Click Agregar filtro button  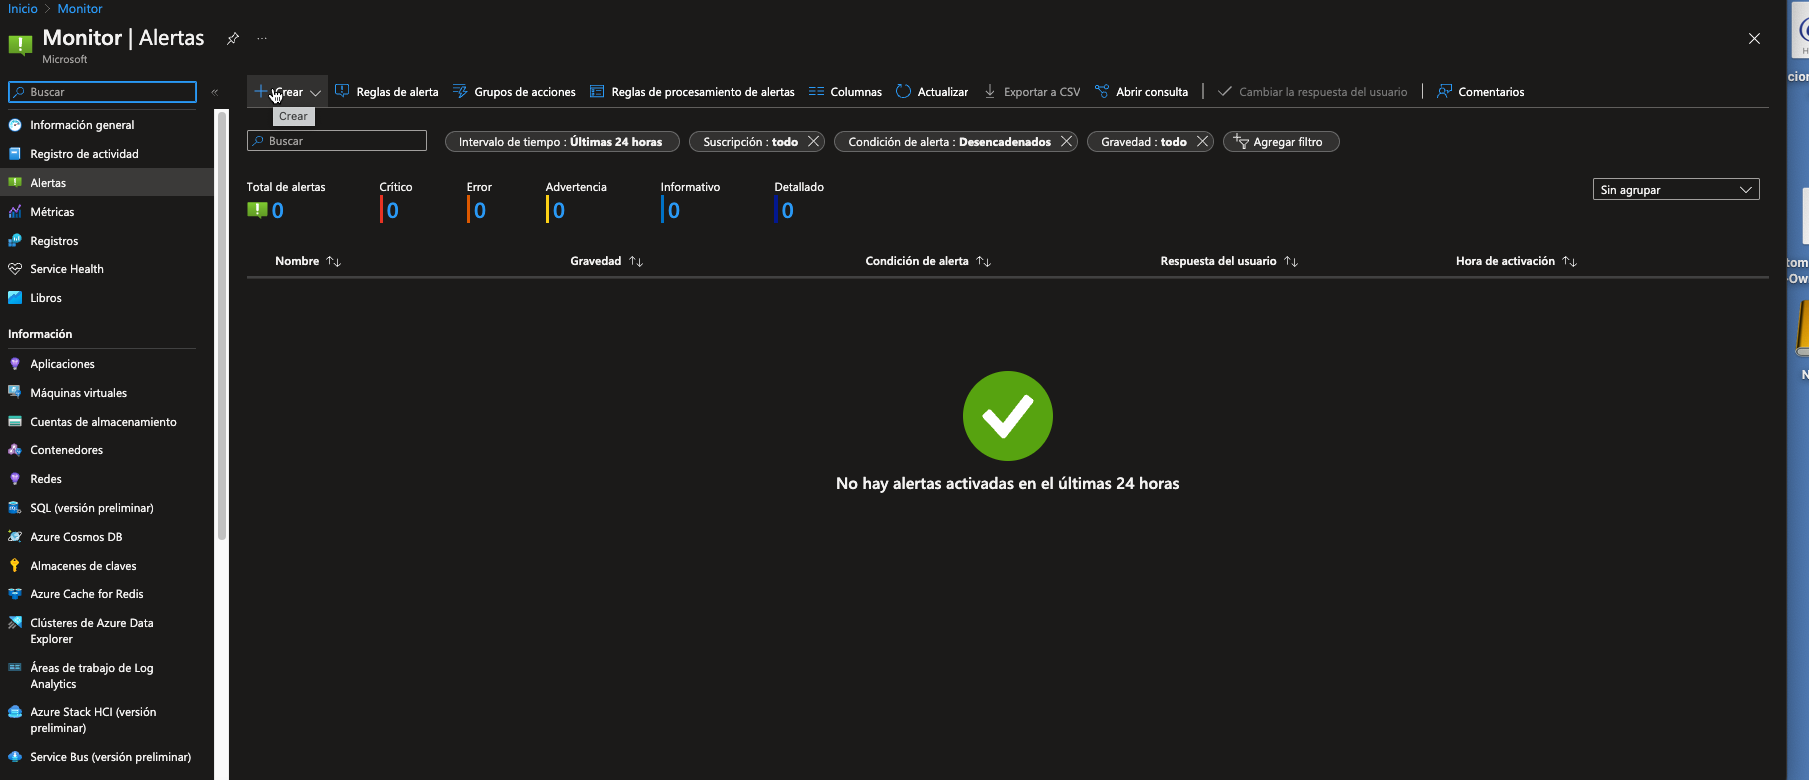click(1280, 142)
